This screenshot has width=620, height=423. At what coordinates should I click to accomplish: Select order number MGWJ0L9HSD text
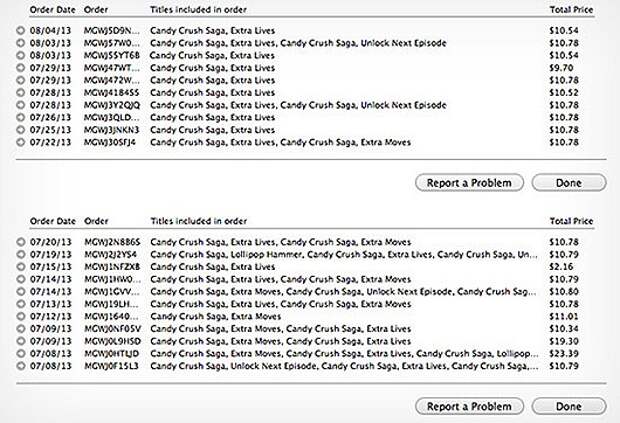(x=113, y=341)
